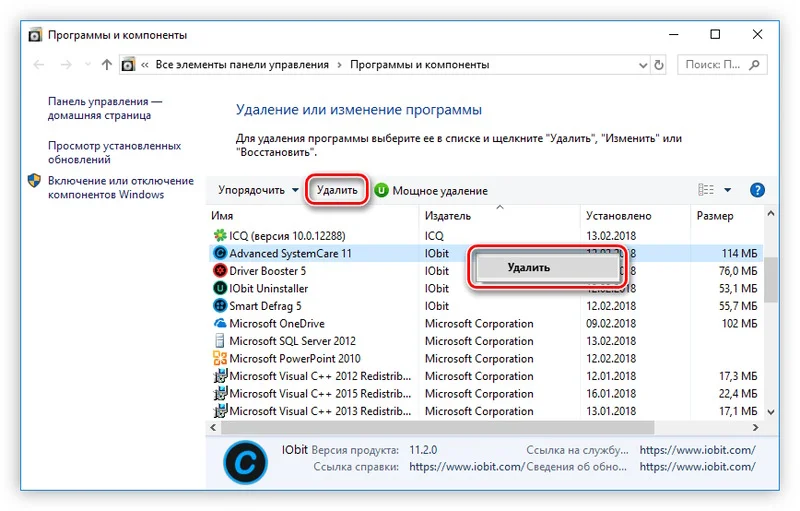This screenshot has width=800, height=511.
Task: Click the Удалить toolbar button
Action: coord(337,190)
